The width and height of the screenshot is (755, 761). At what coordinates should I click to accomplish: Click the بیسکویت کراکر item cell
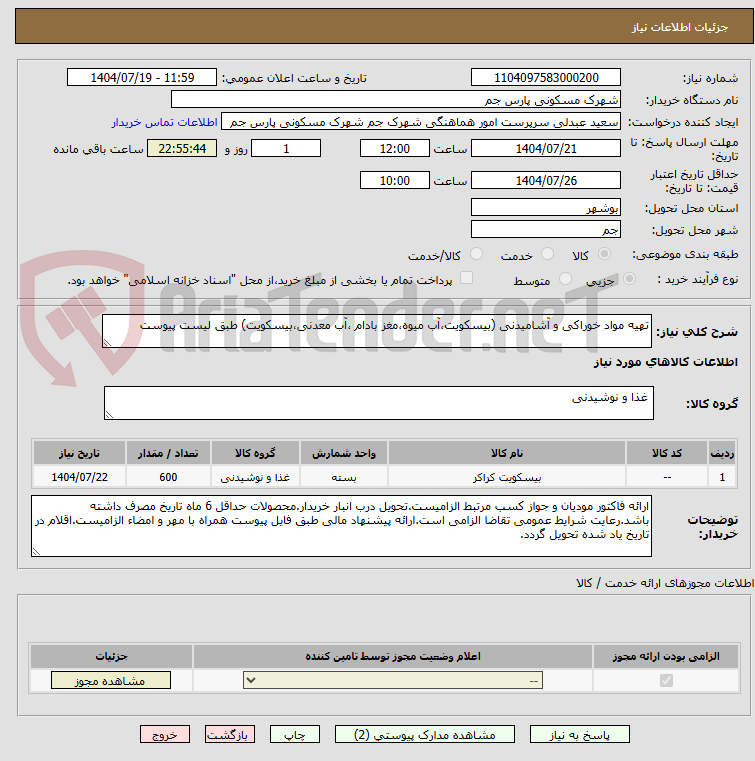coord(507,477)
